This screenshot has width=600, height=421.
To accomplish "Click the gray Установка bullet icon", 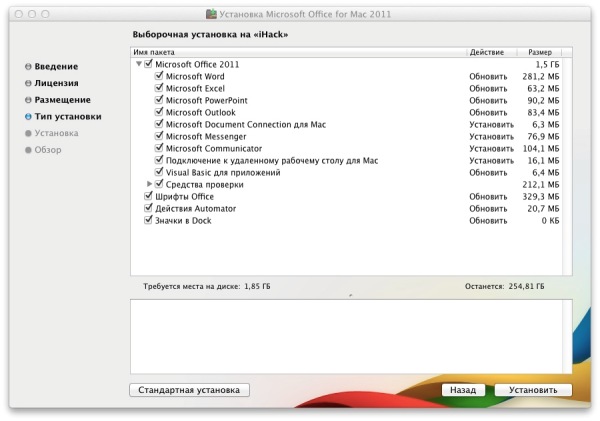I will pos(28,133).
